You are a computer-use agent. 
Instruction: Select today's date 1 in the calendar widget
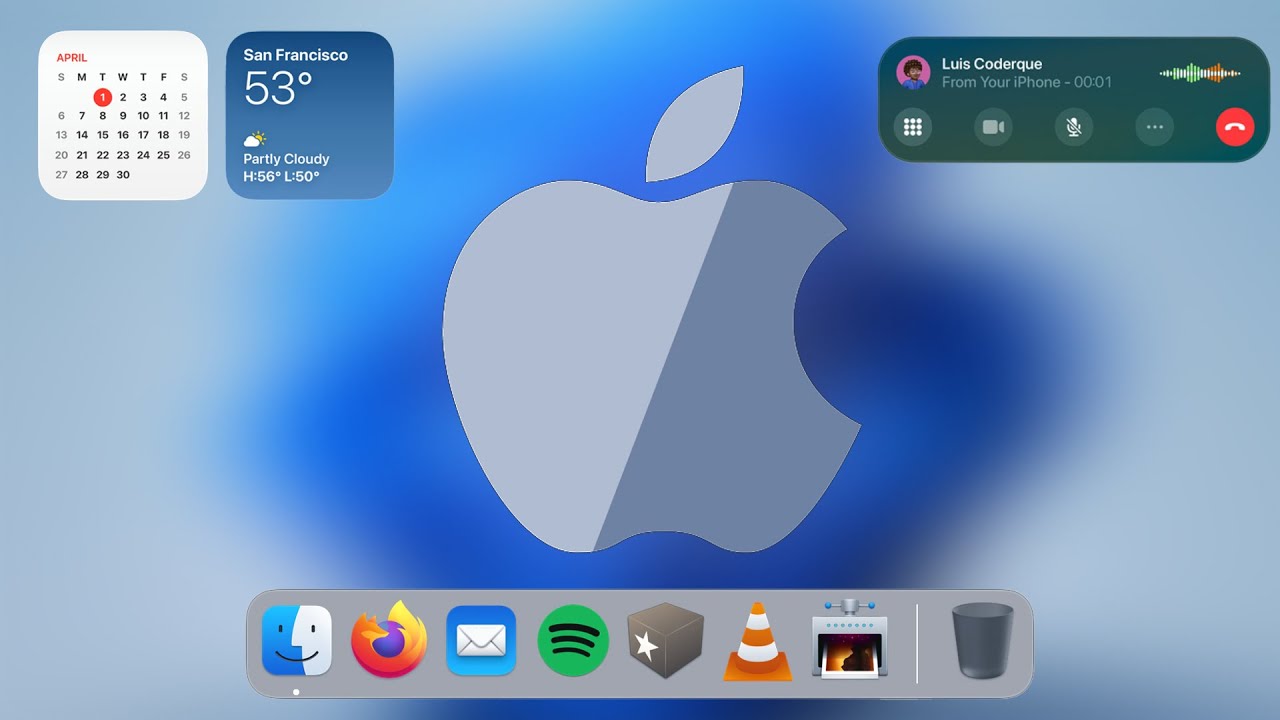(102, 97)
